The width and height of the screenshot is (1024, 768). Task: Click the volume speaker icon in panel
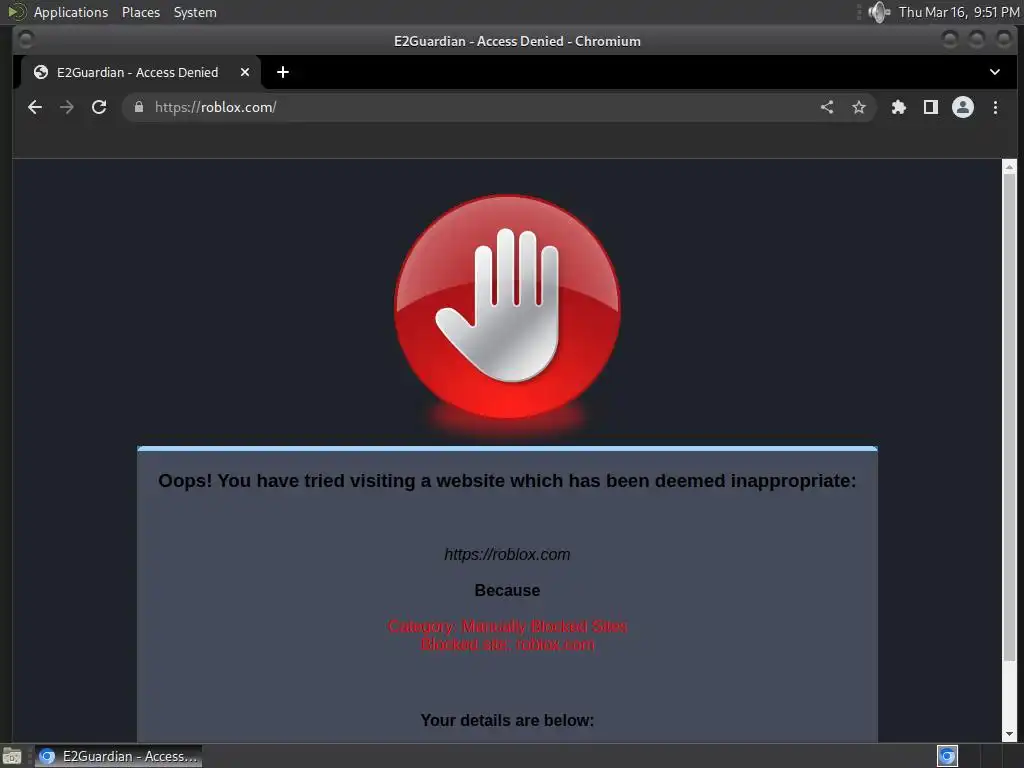[x=879, y=12]
